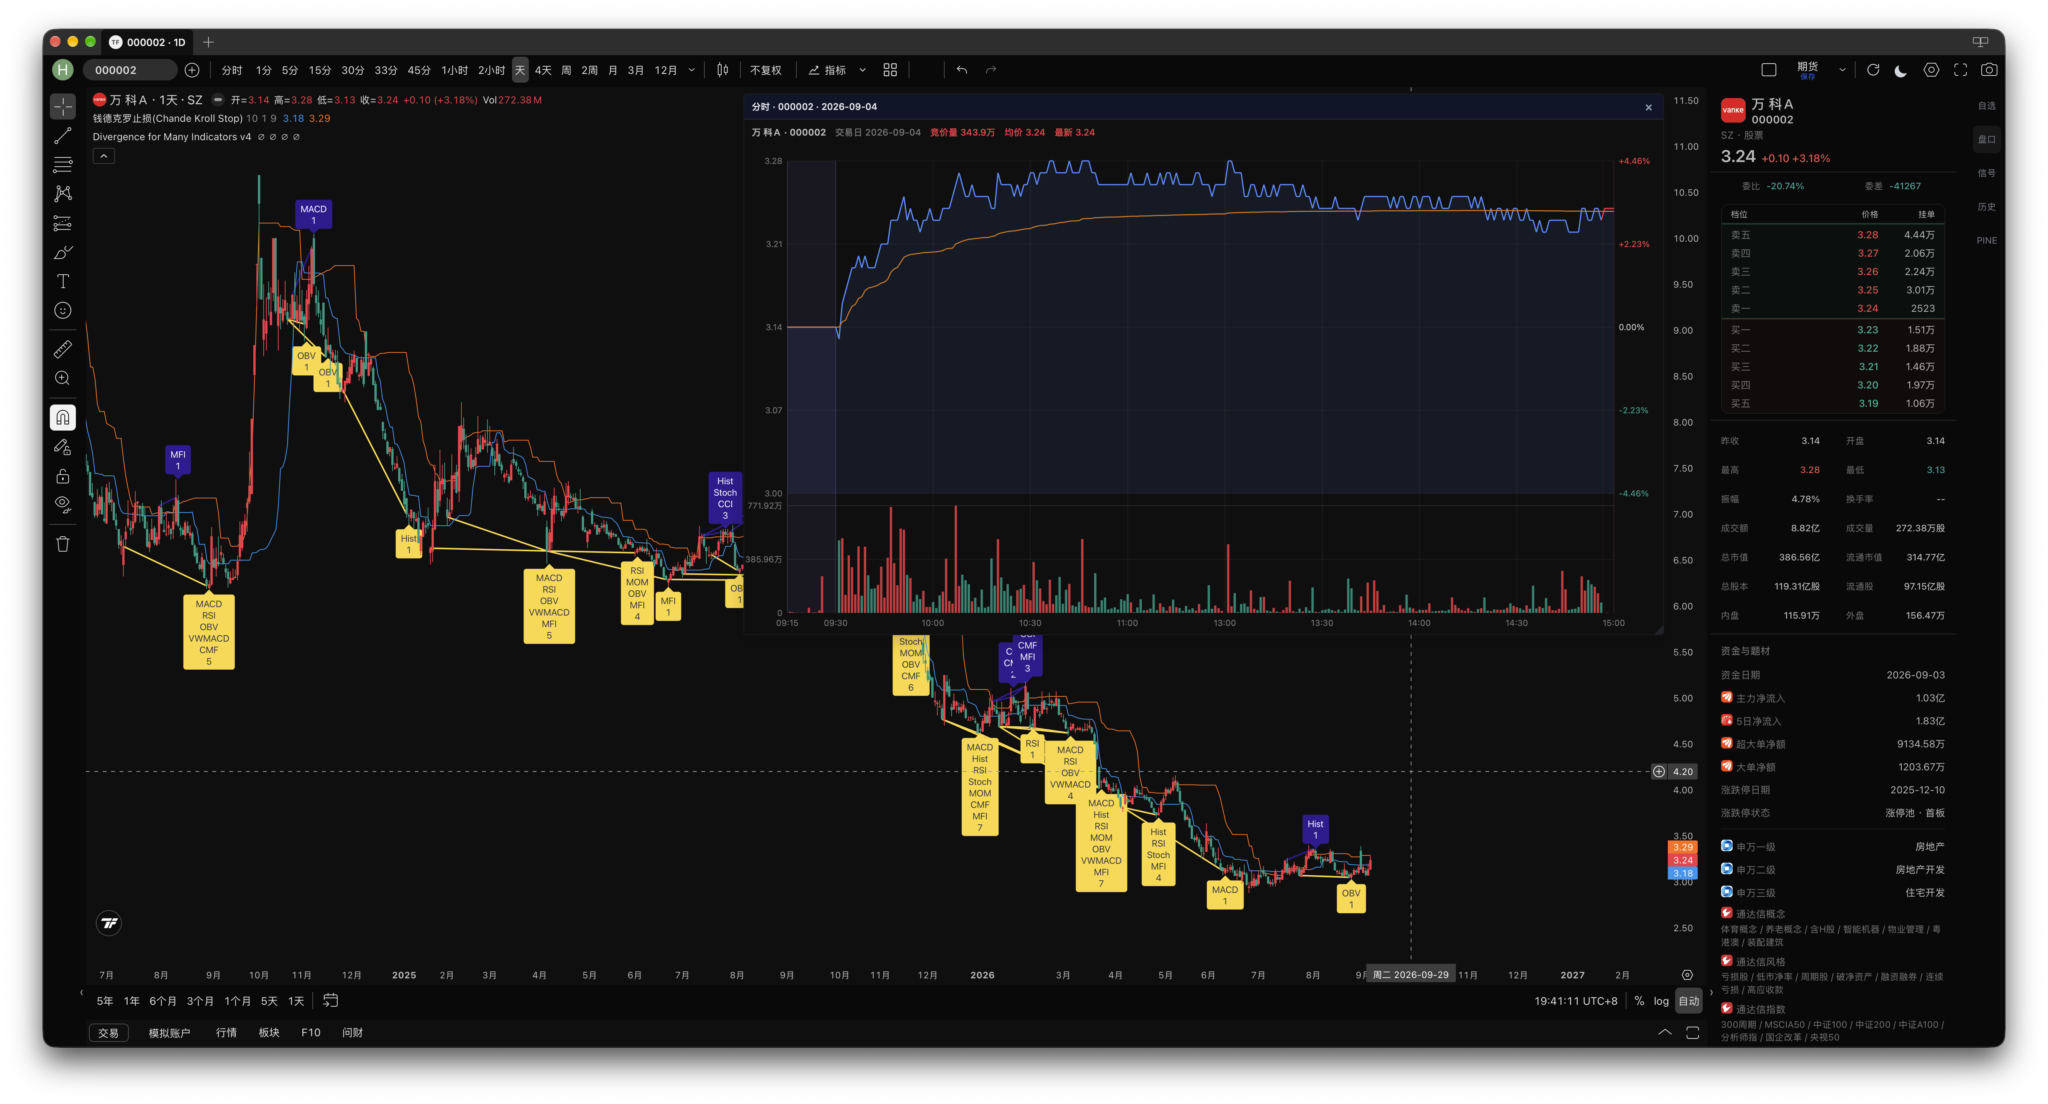Screen dimensions: 2048x1104
Task: Click the refresh icon in the top bar
Action: click(1873, 70)
